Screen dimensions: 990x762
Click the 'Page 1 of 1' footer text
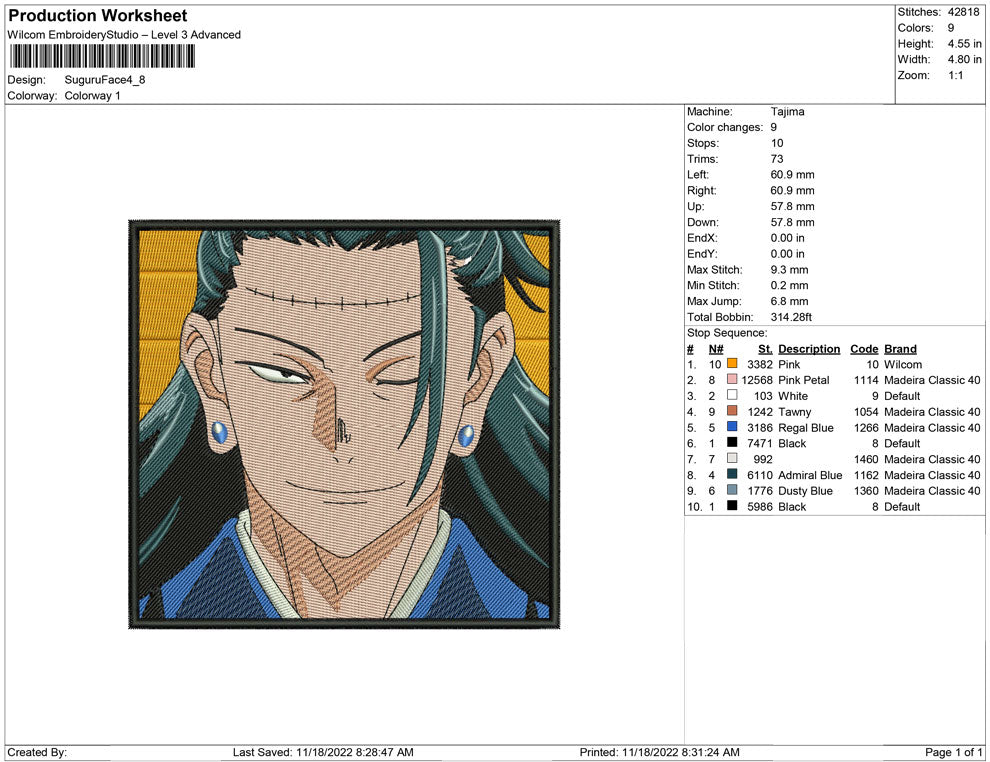(953, 752)
